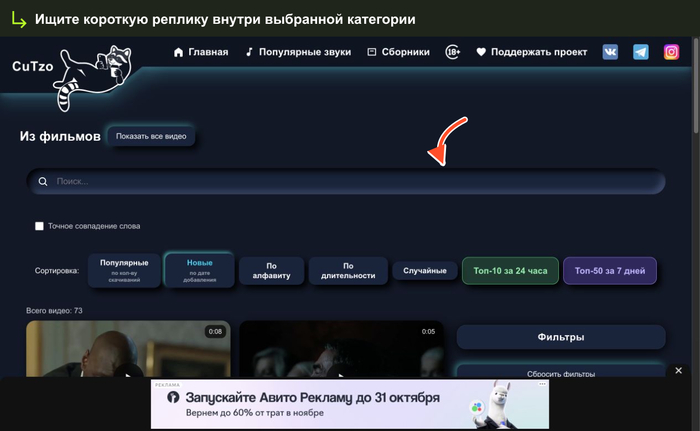Sort По длительности
This screenshot has width=700, height=431.
coord(348,271)
